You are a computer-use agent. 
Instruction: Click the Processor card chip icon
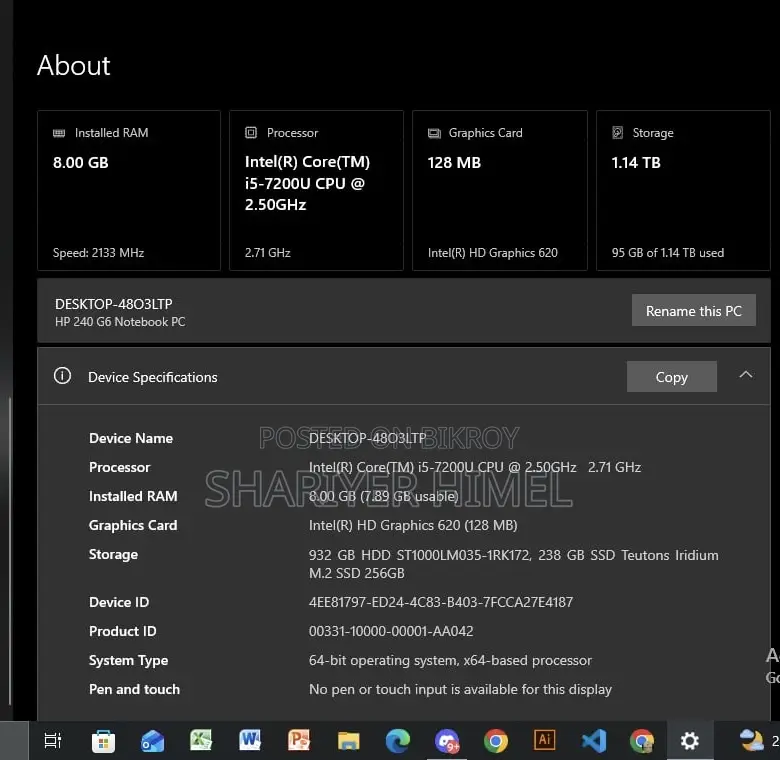[251, 132]
